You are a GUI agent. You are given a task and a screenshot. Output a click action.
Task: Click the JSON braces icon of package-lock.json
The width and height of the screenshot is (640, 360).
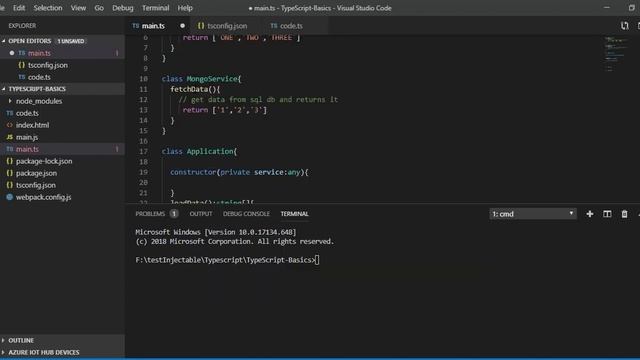(10, 161)
